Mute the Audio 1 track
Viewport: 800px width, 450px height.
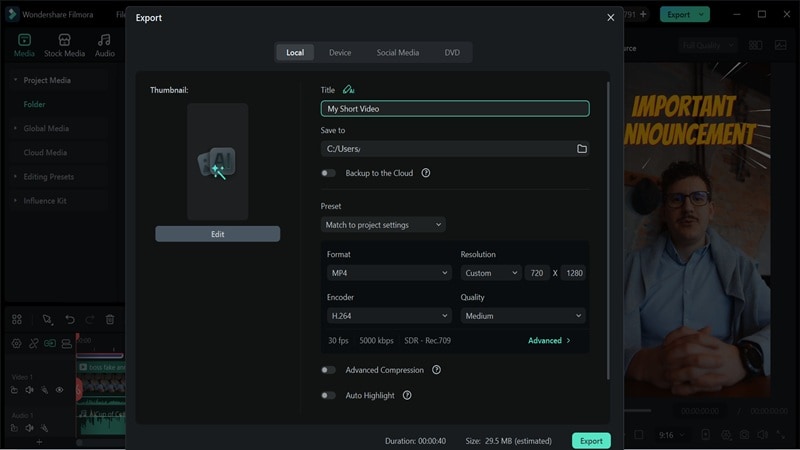coord(30,428)
